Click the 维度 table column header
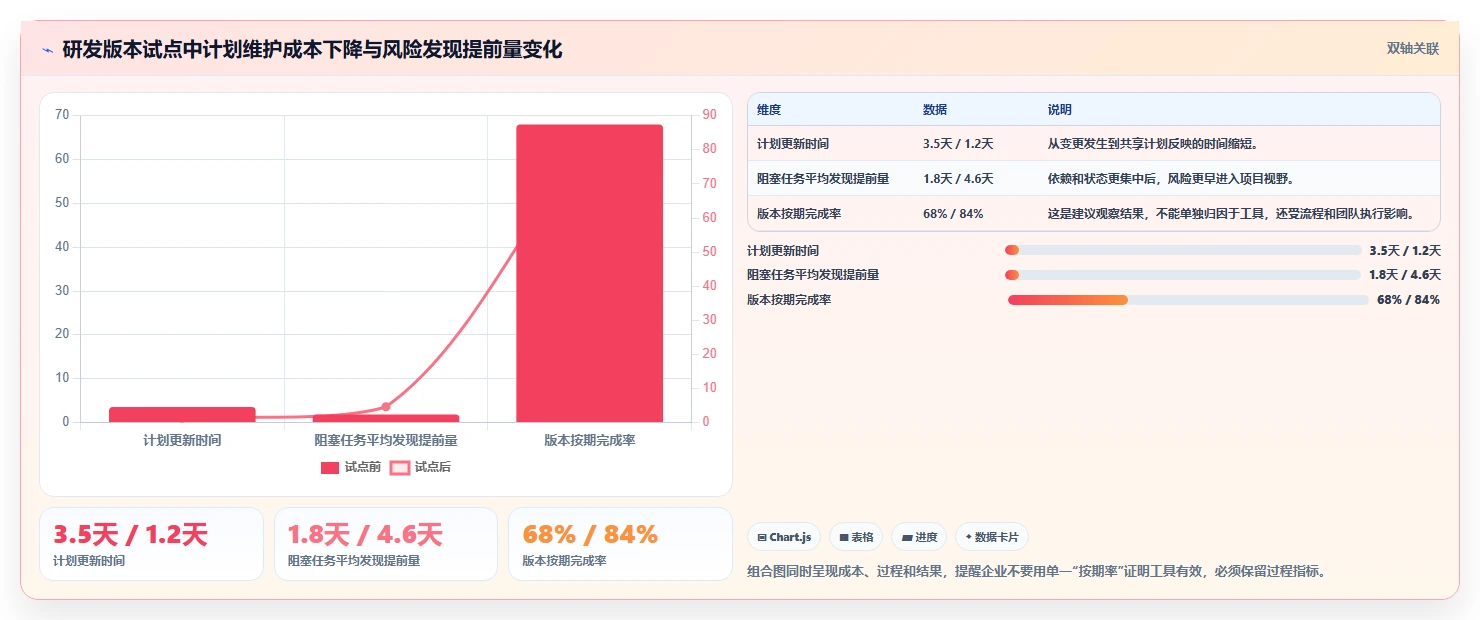1480x620 pixels. pos(769,110)
